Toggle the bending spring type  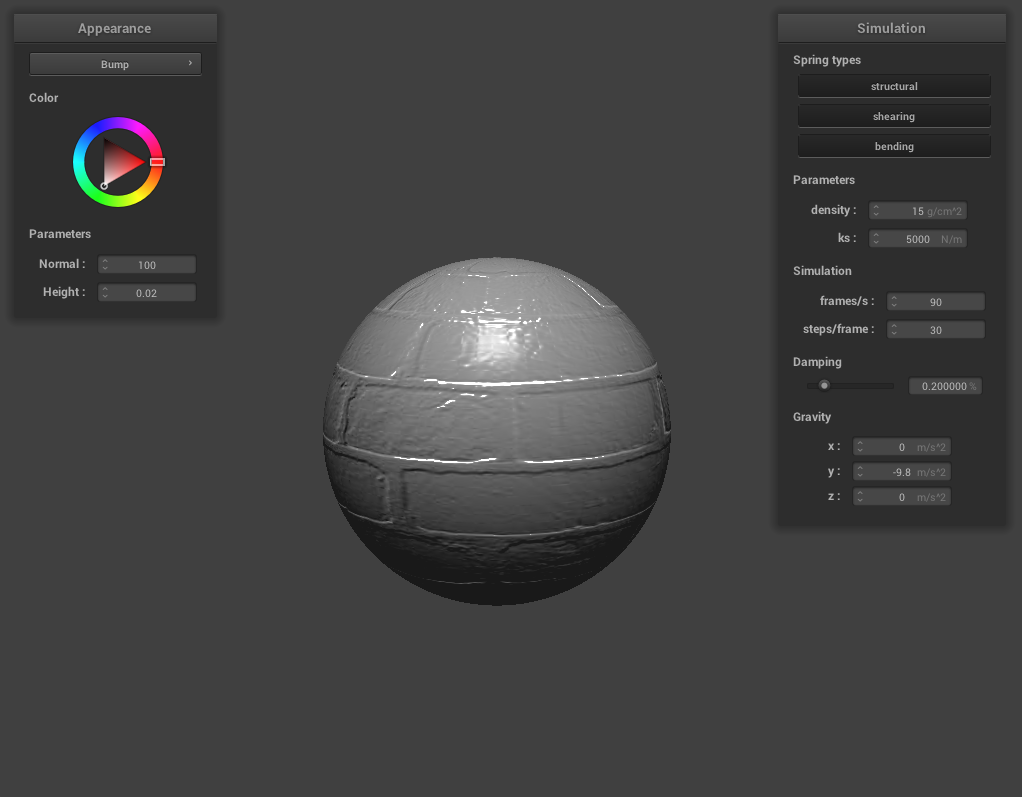click(894, 146)
